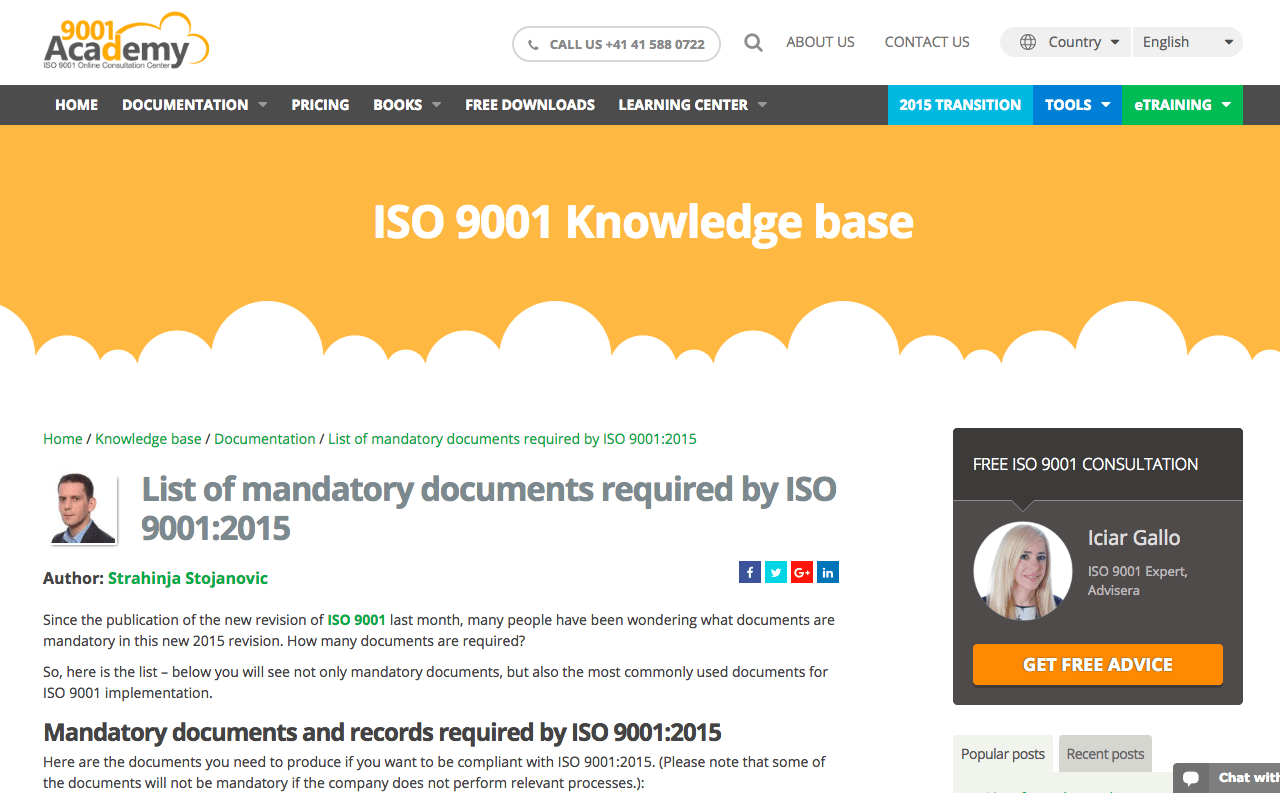This screenshot has width=1280, height=793.
Task: Share the article on LinkedIn
Action: click(828, 572)
